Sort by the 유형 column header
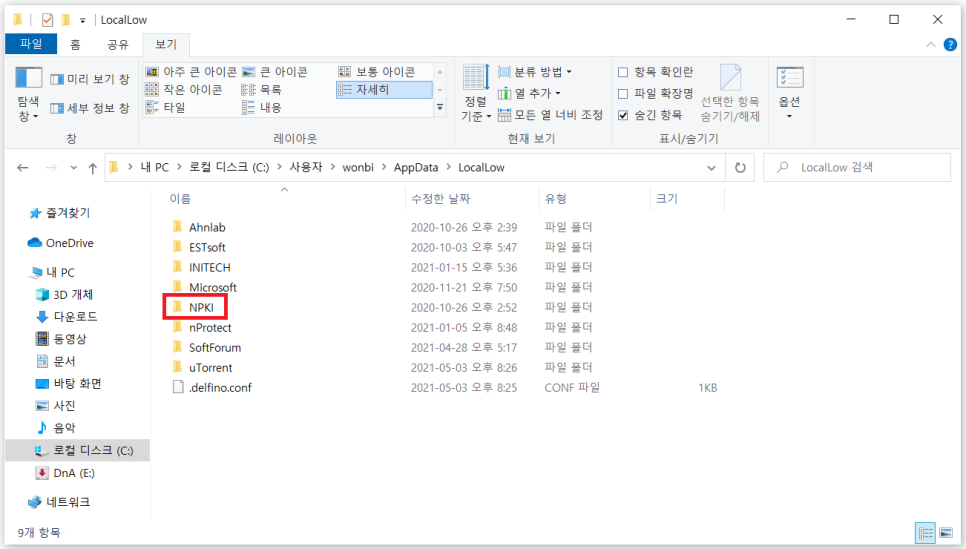The width and height of the screenshot is (966, 549). click(x=555, y=199)
